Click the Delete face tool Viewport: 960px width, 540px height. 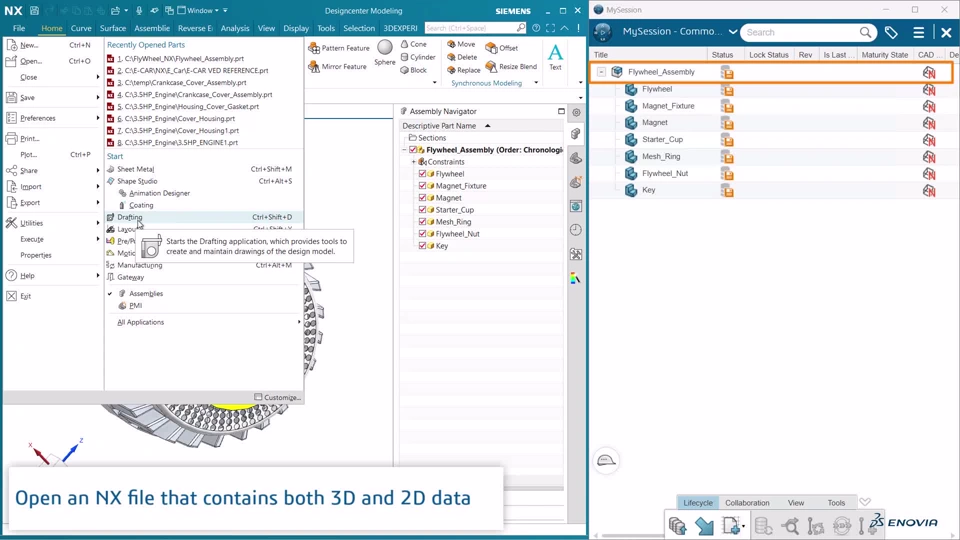tap(462, 57)
